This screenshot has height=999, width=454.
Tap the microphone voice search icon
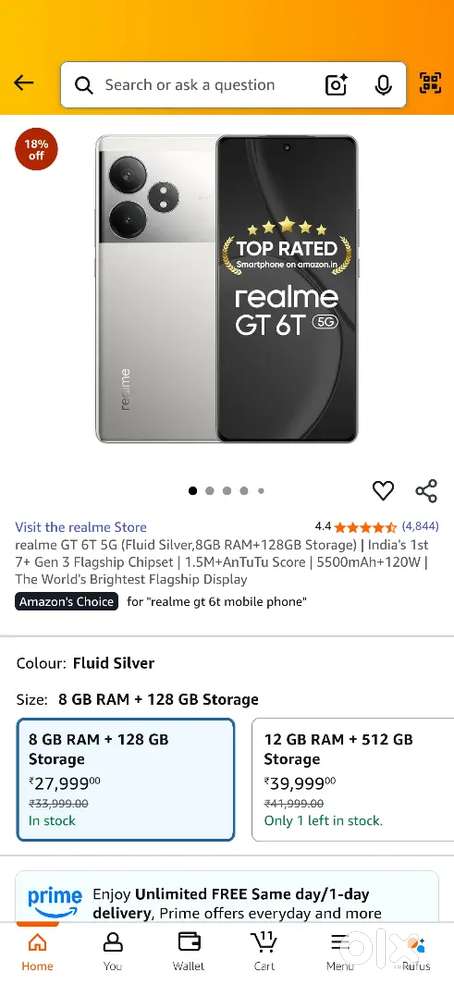(383, 85)
